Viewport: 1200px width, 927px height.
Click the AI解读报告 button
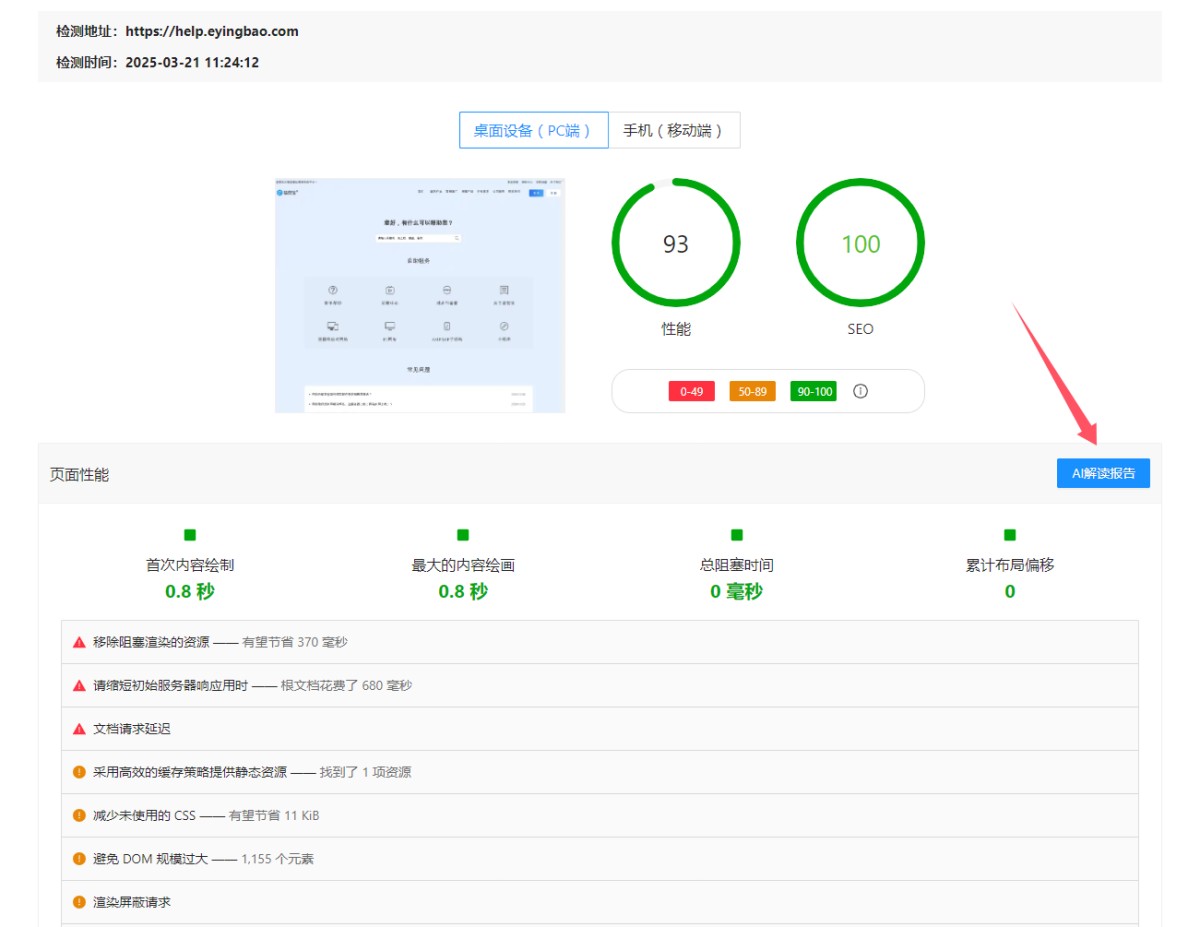coord(1103,473)
